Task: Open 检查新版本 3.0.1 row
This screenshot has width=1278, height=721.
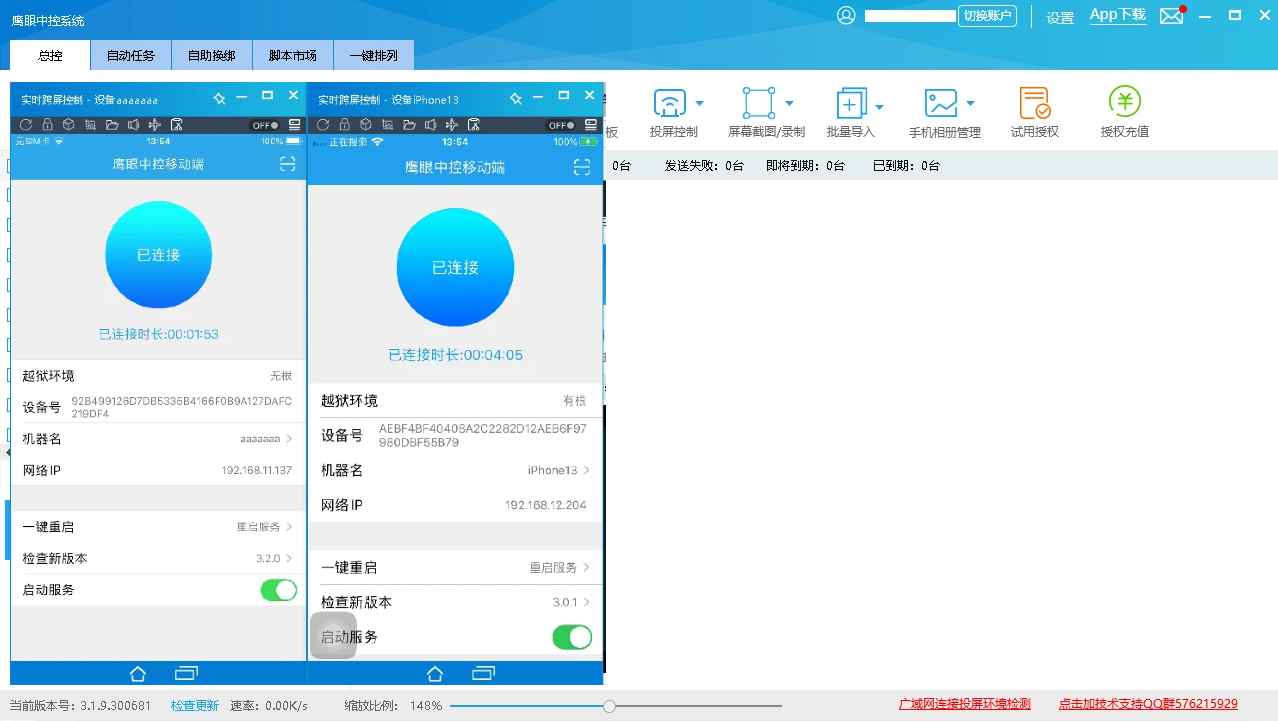Action: click(x=456, y=602)
